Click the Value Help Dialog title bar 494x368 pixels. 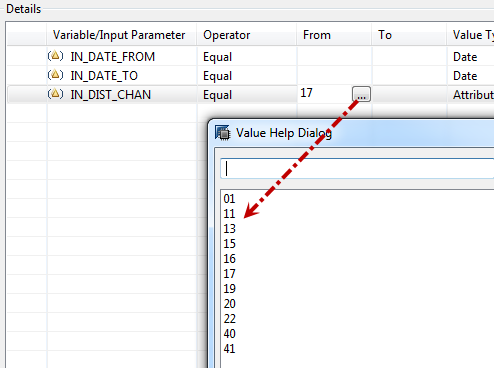352,133
